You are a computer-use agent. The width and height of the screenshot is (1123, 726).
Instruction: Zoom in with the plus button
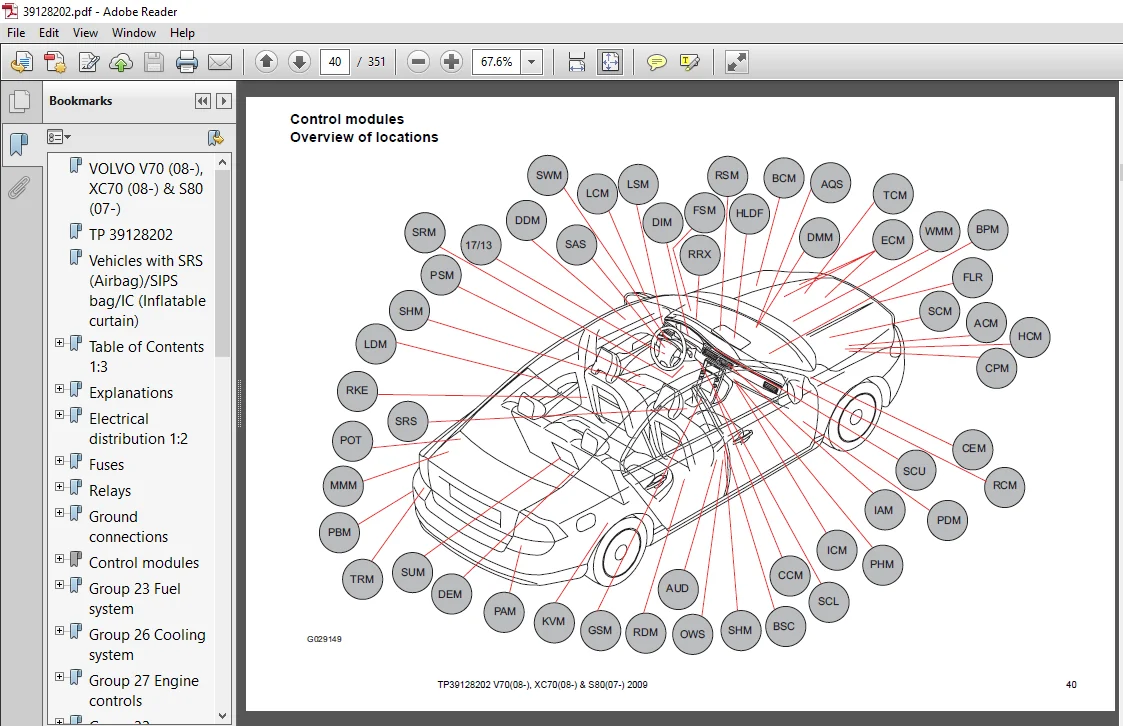[451, 62]
